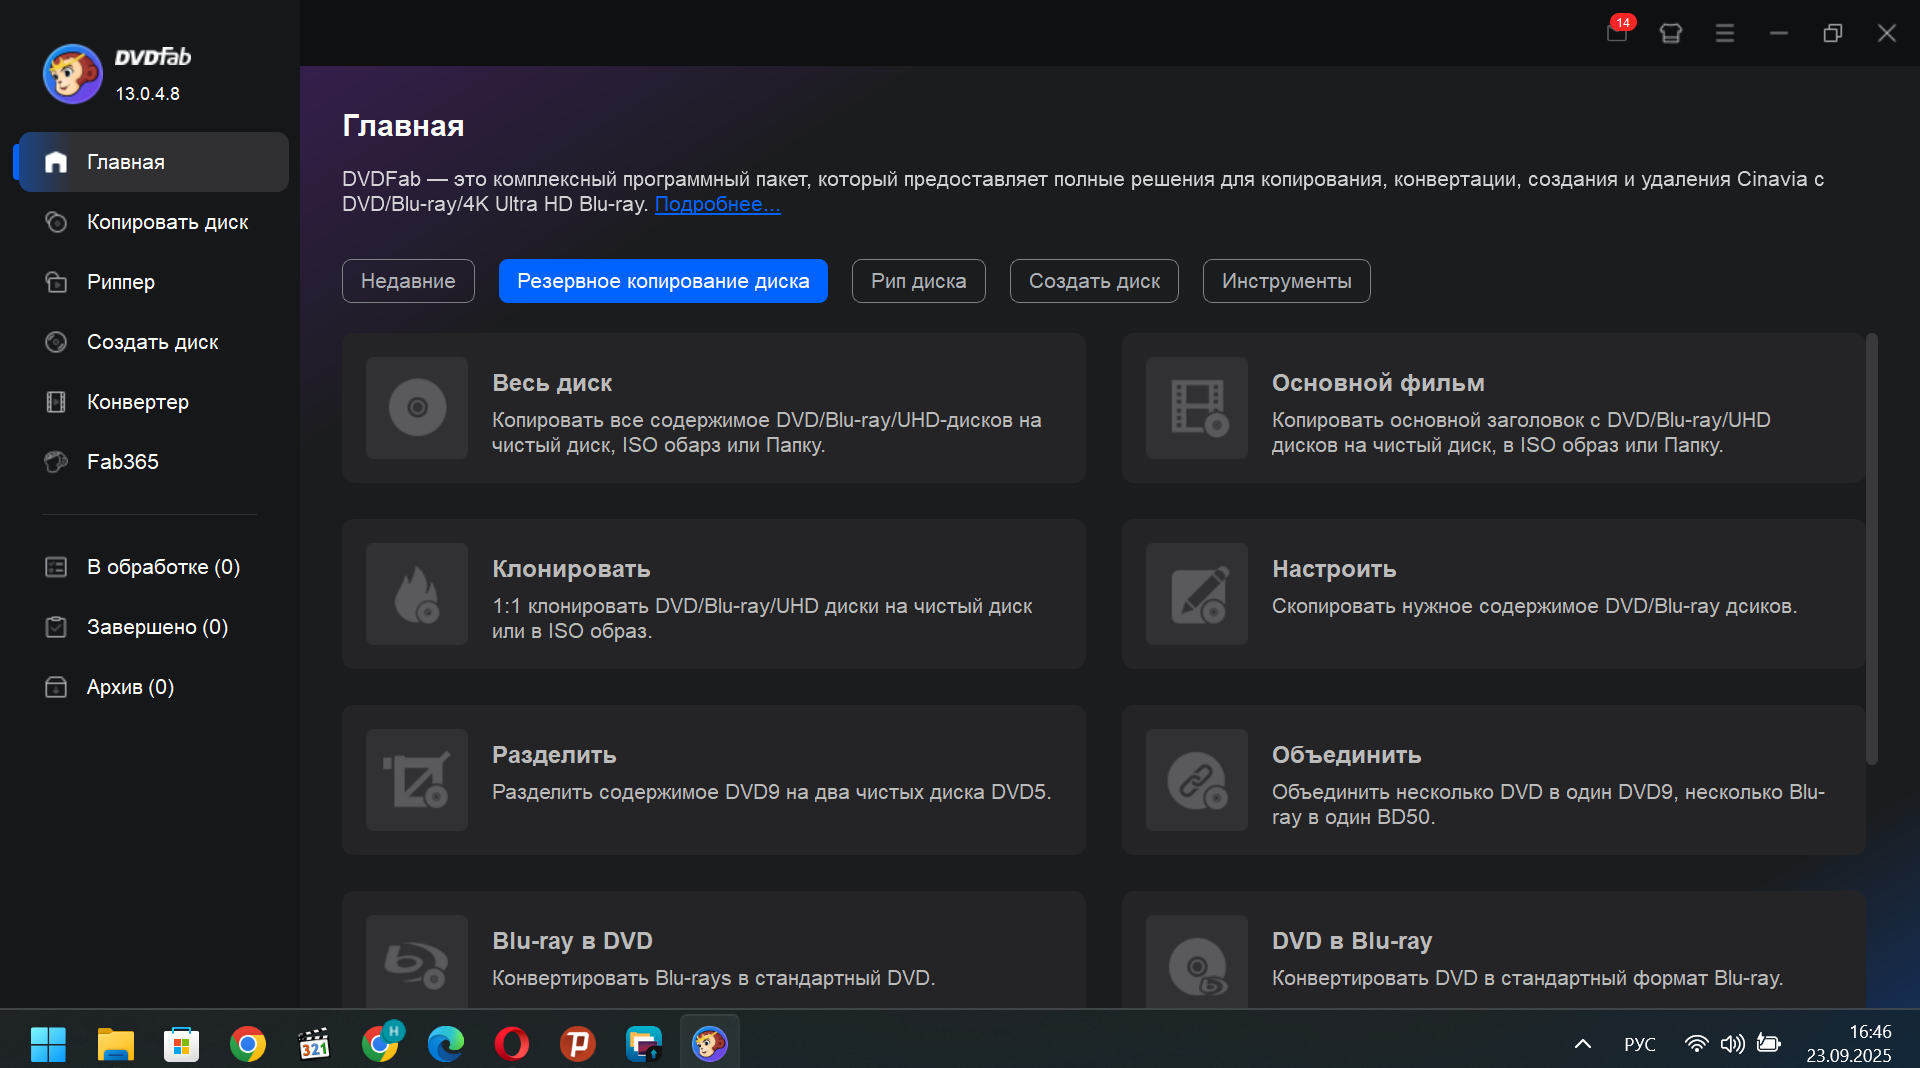Launch Opera browser from the taskbar

pos(512,1044)
